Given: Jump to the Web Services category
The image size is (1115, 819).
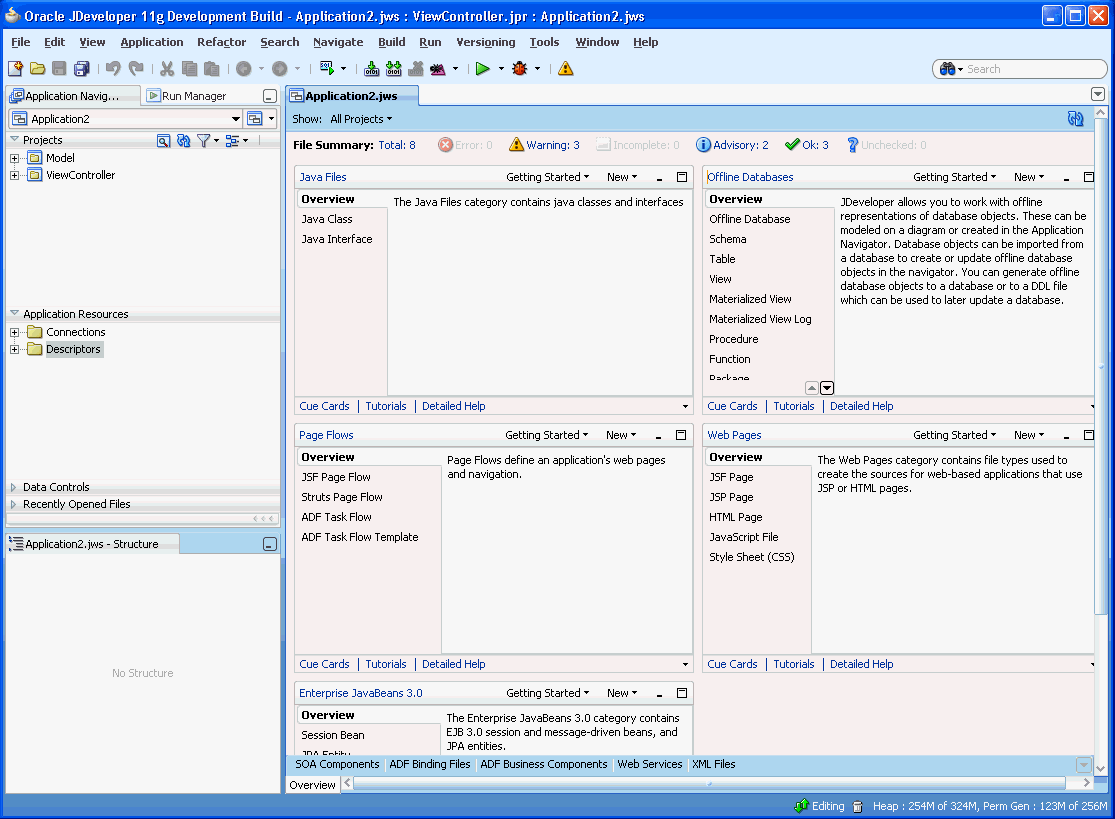Looking at the screenshot, I should [649, 764].
